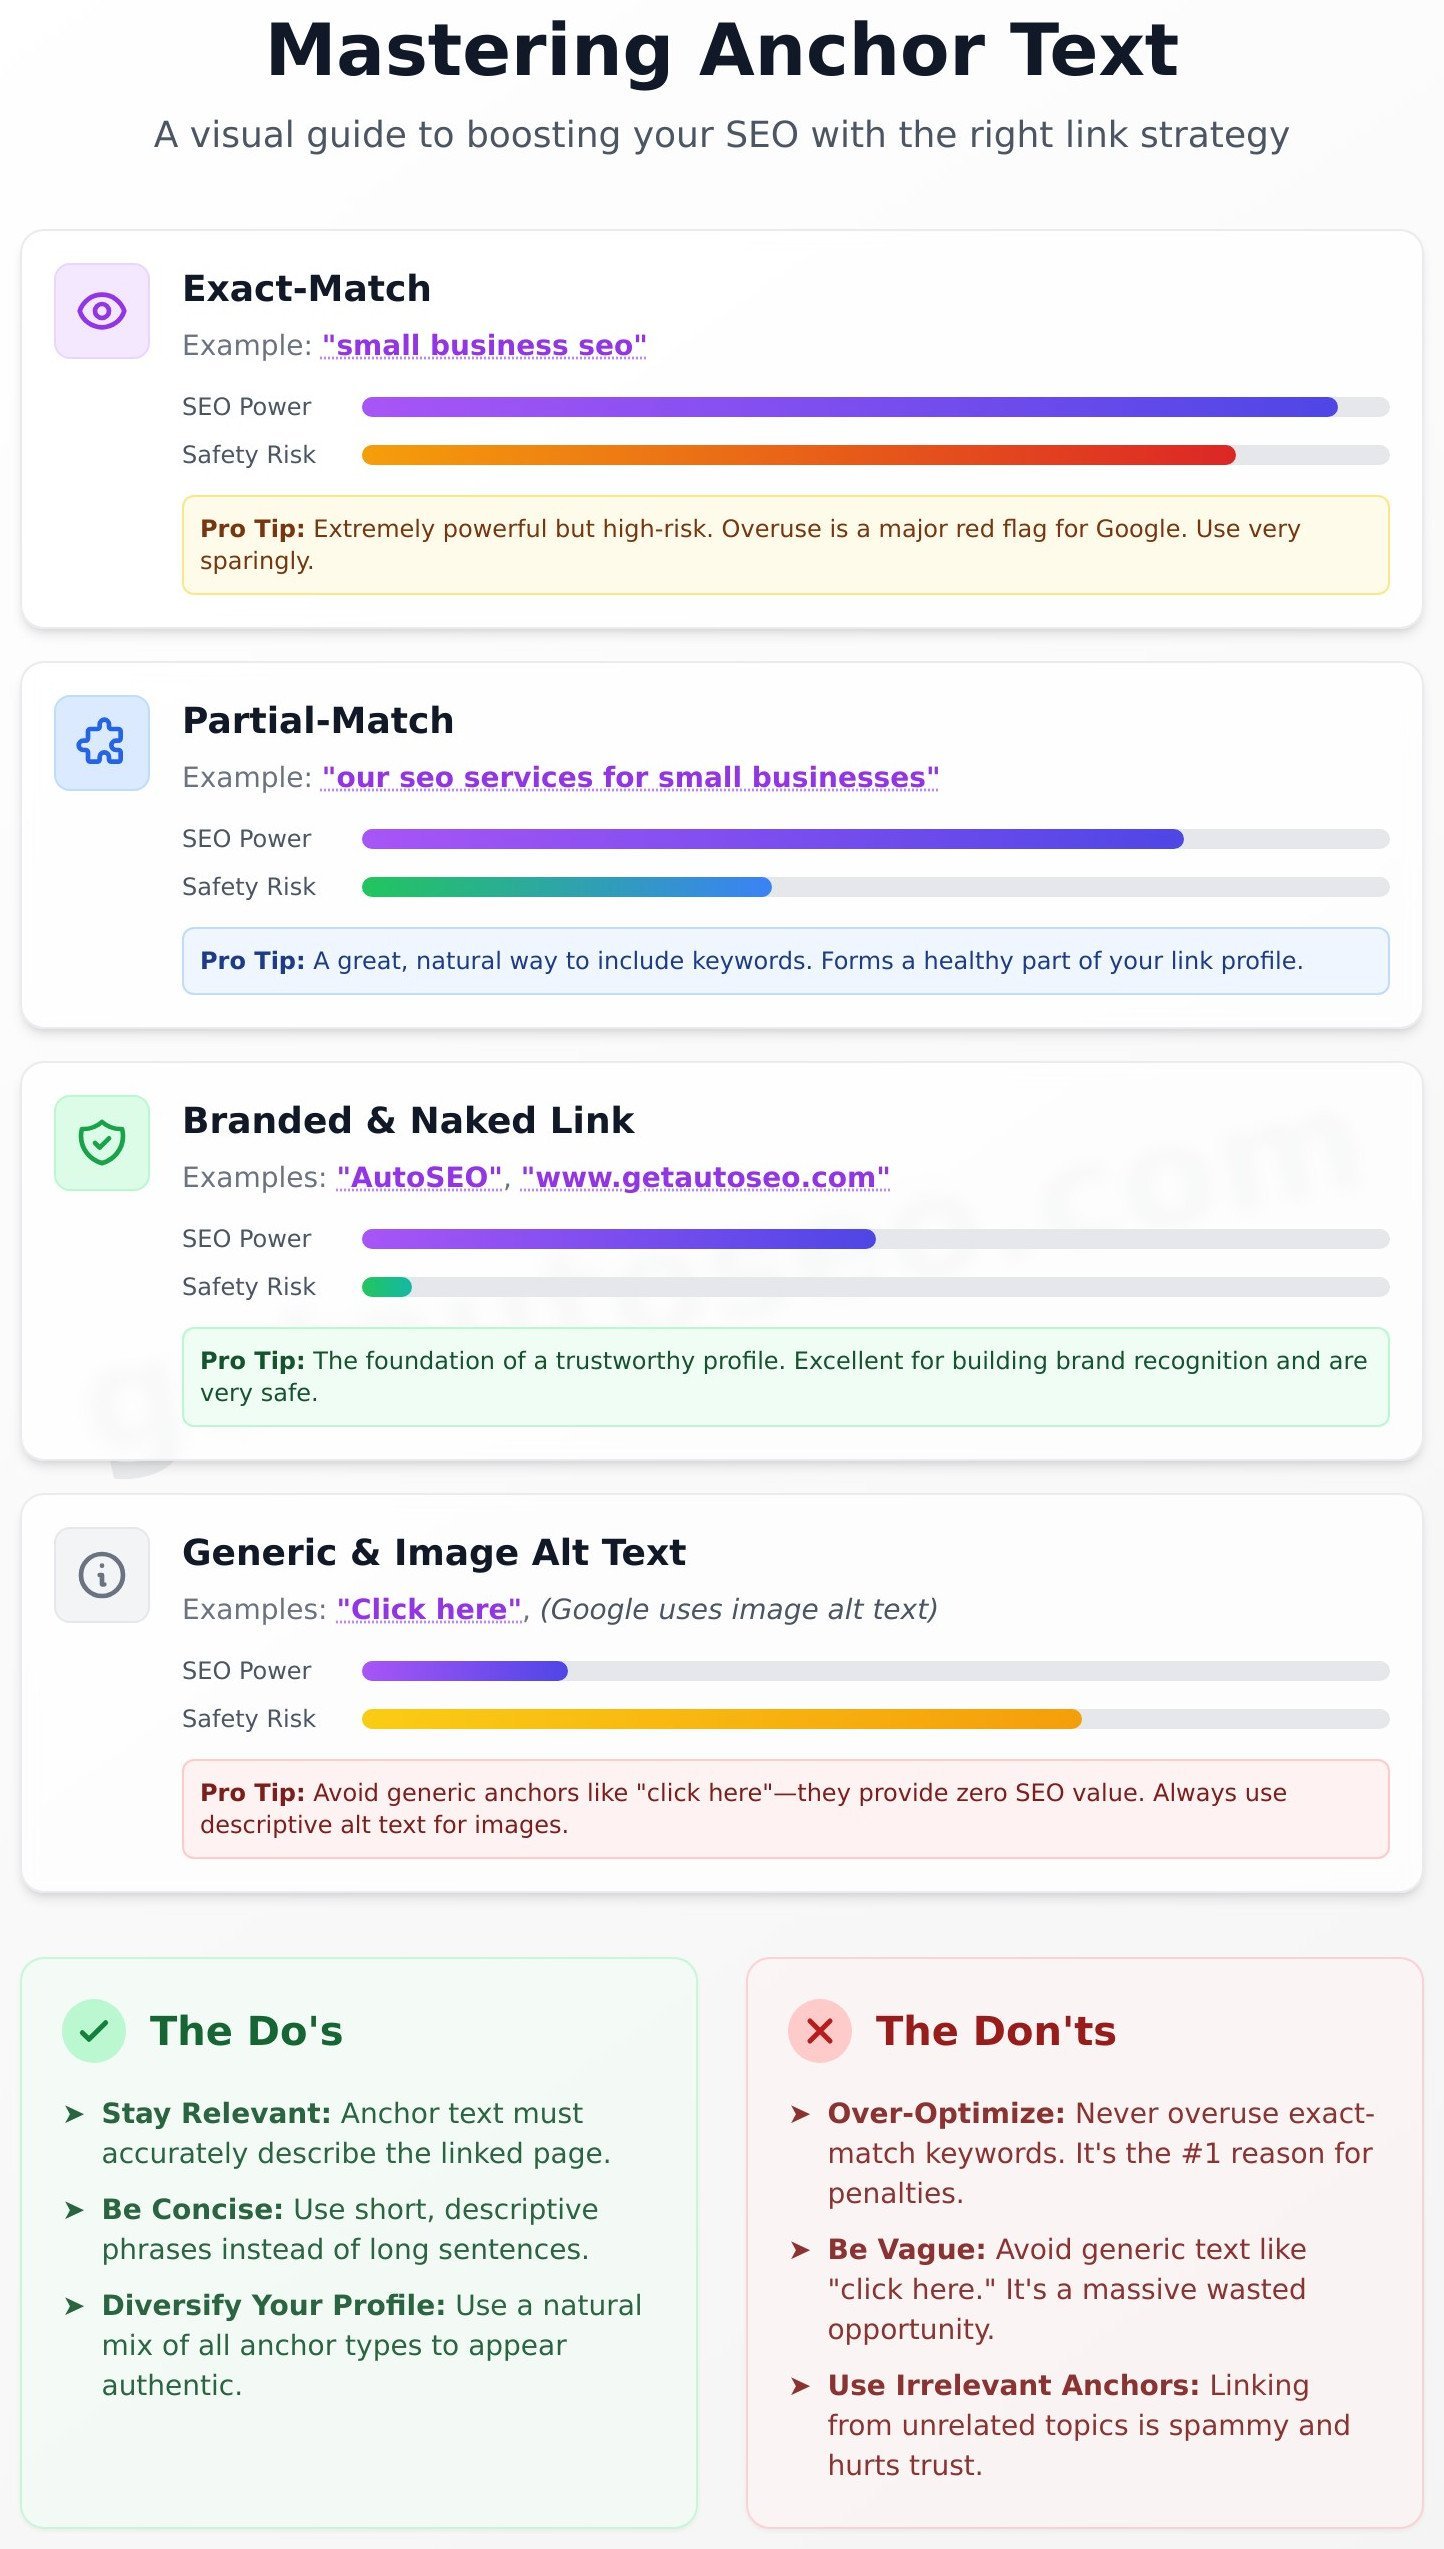Click the arrow bullet before Stay Relevant

74,2114
